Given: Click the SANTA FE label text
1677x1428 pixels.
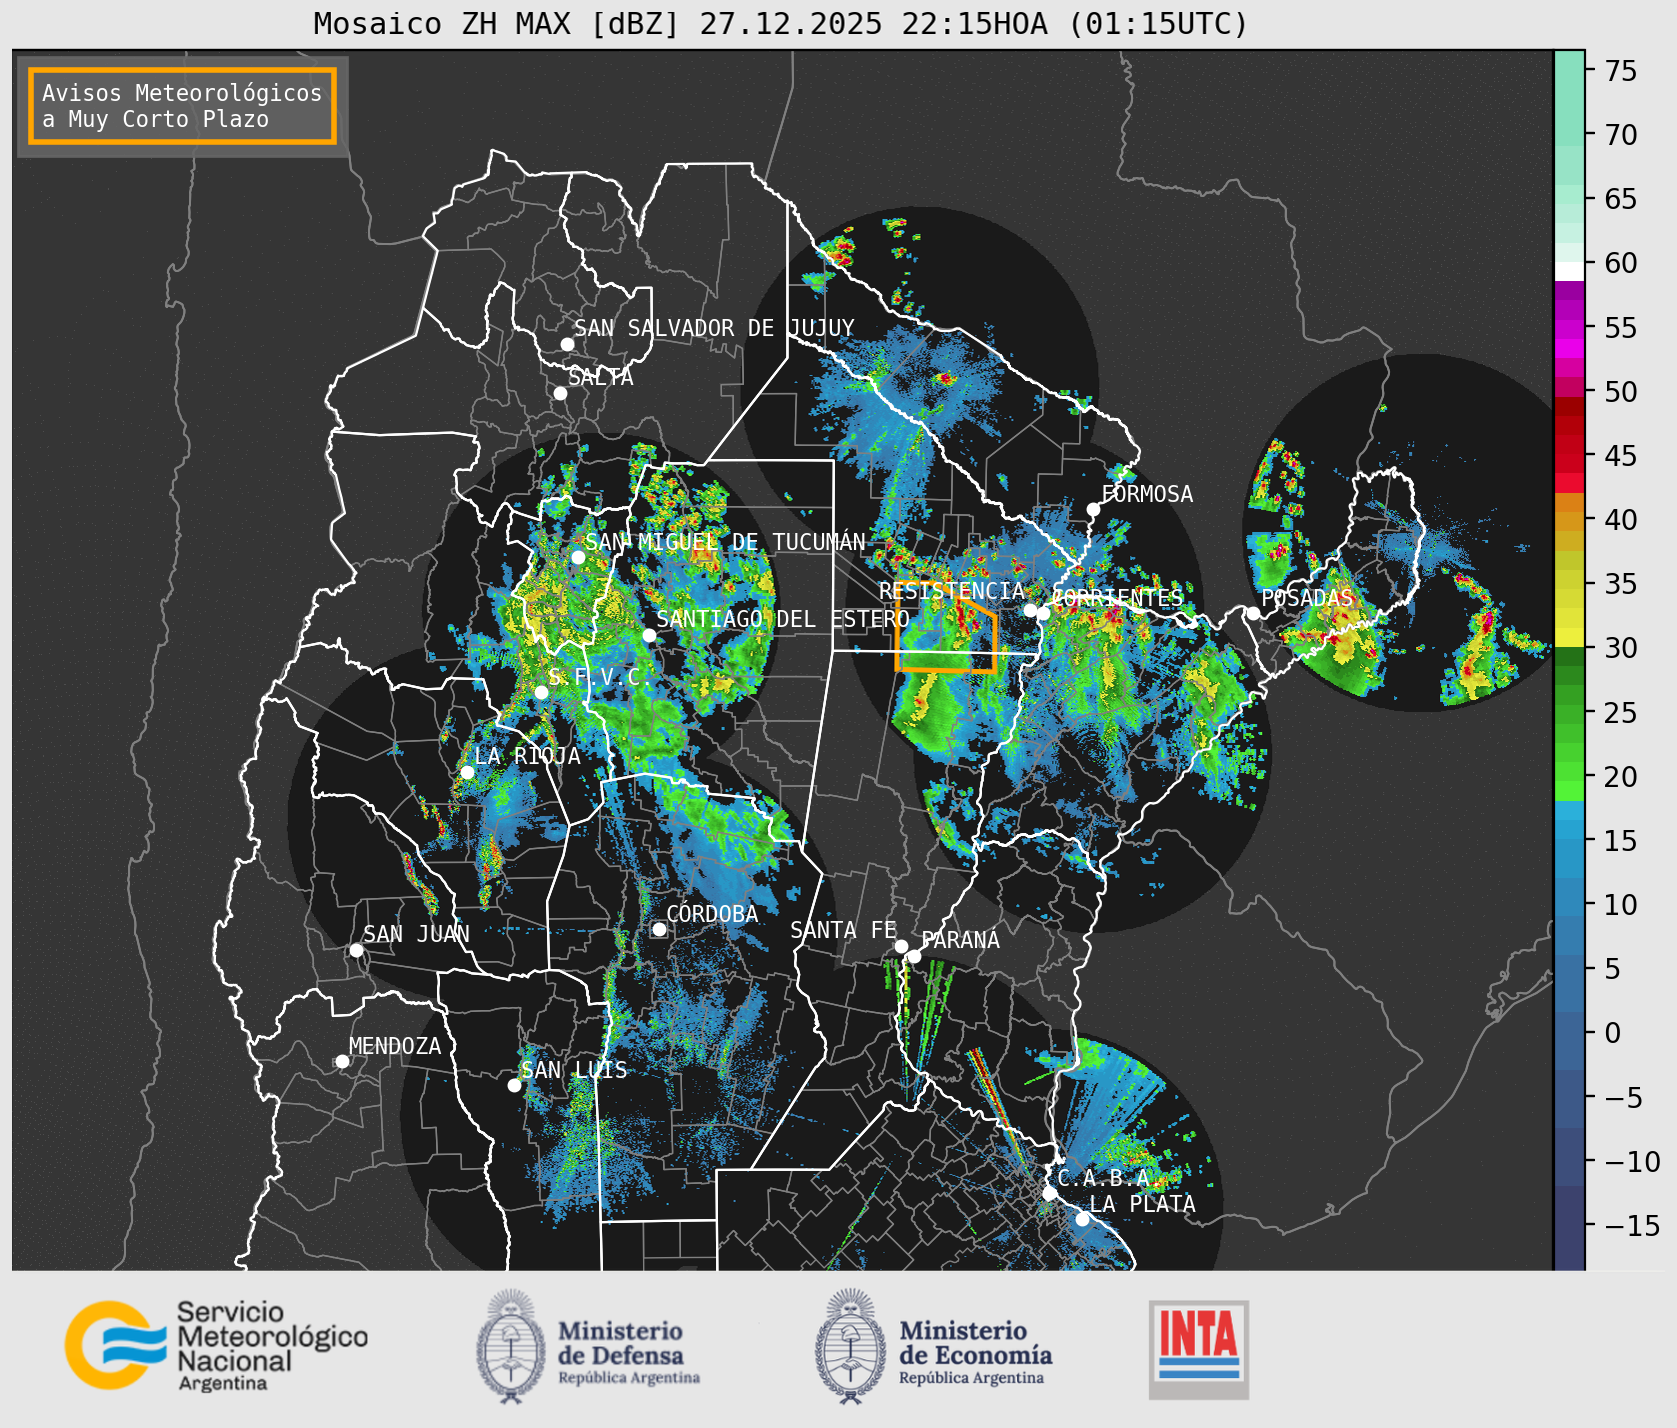Looking at the screenshot, I should click(843, 930).
